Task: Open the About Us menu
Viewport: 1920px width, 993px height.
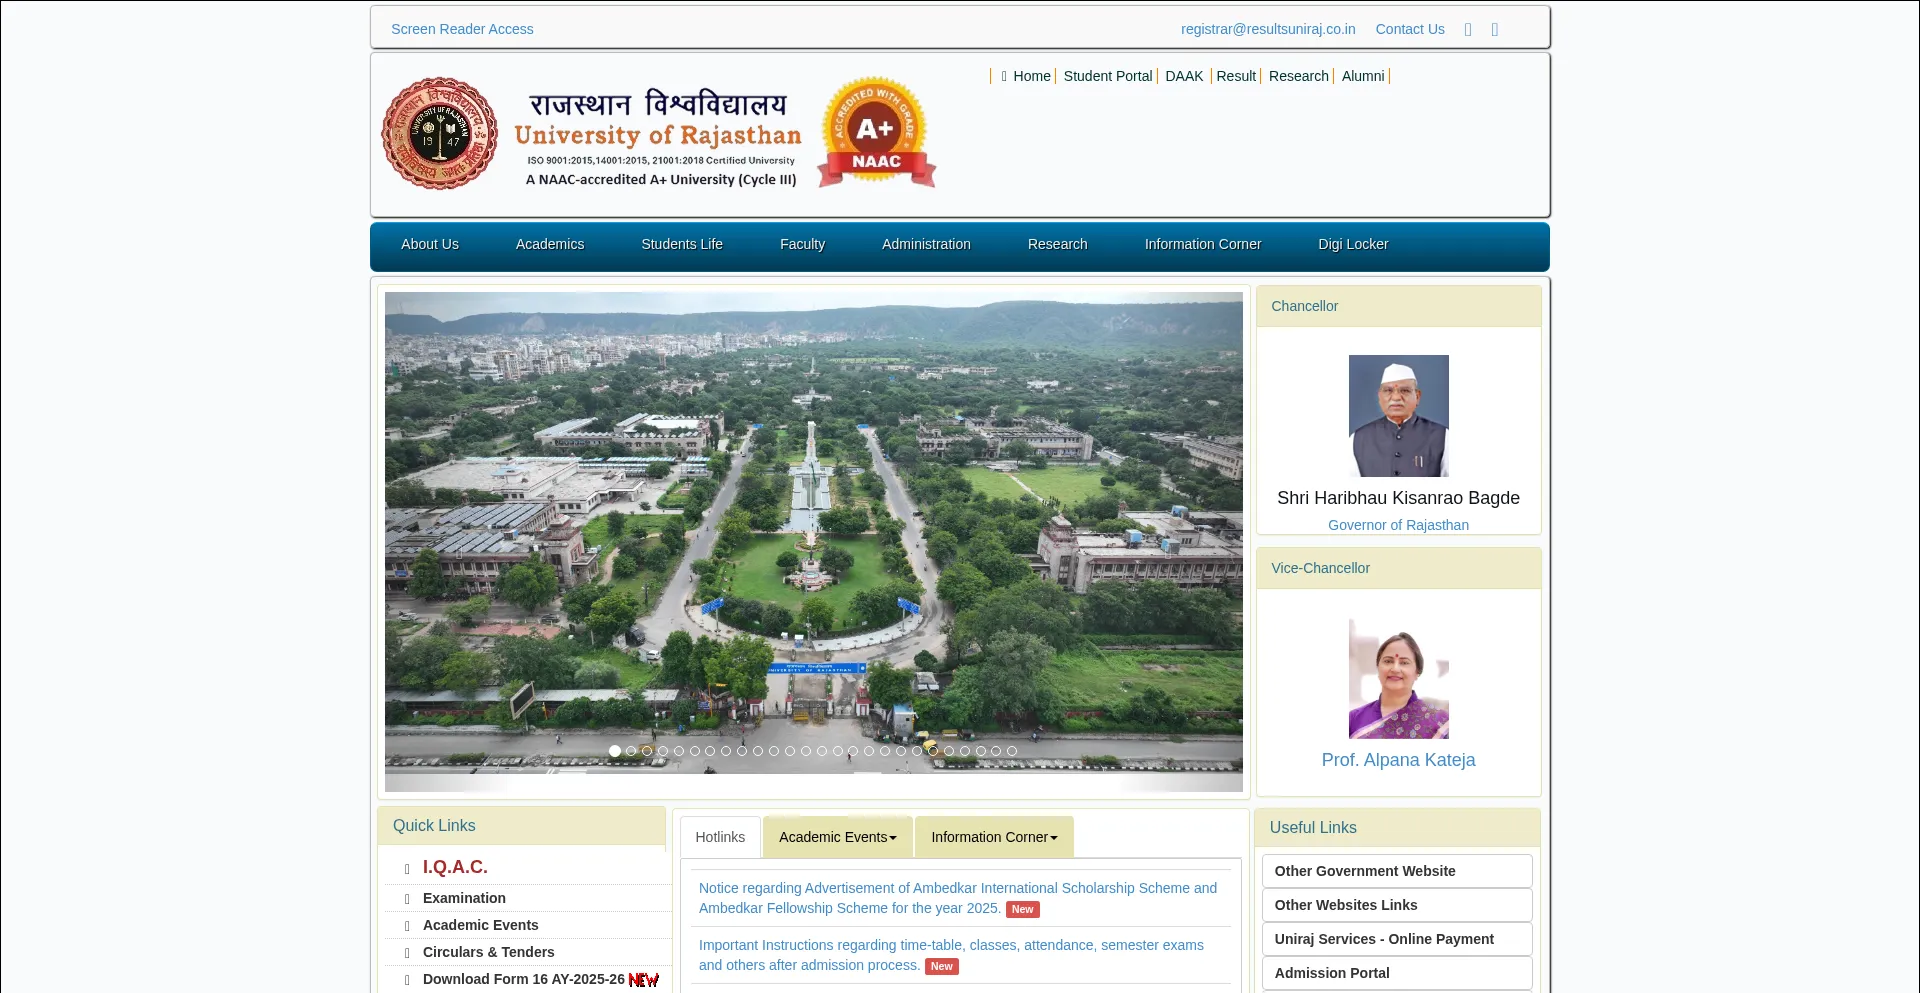Action: tap(430, 244)
